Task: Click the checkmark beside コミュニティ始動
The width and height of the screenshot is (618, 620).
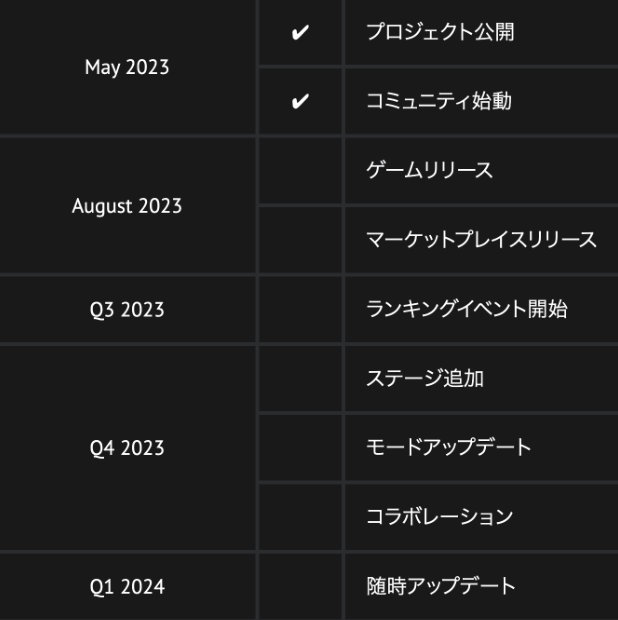Action: (x=299, y=102)
